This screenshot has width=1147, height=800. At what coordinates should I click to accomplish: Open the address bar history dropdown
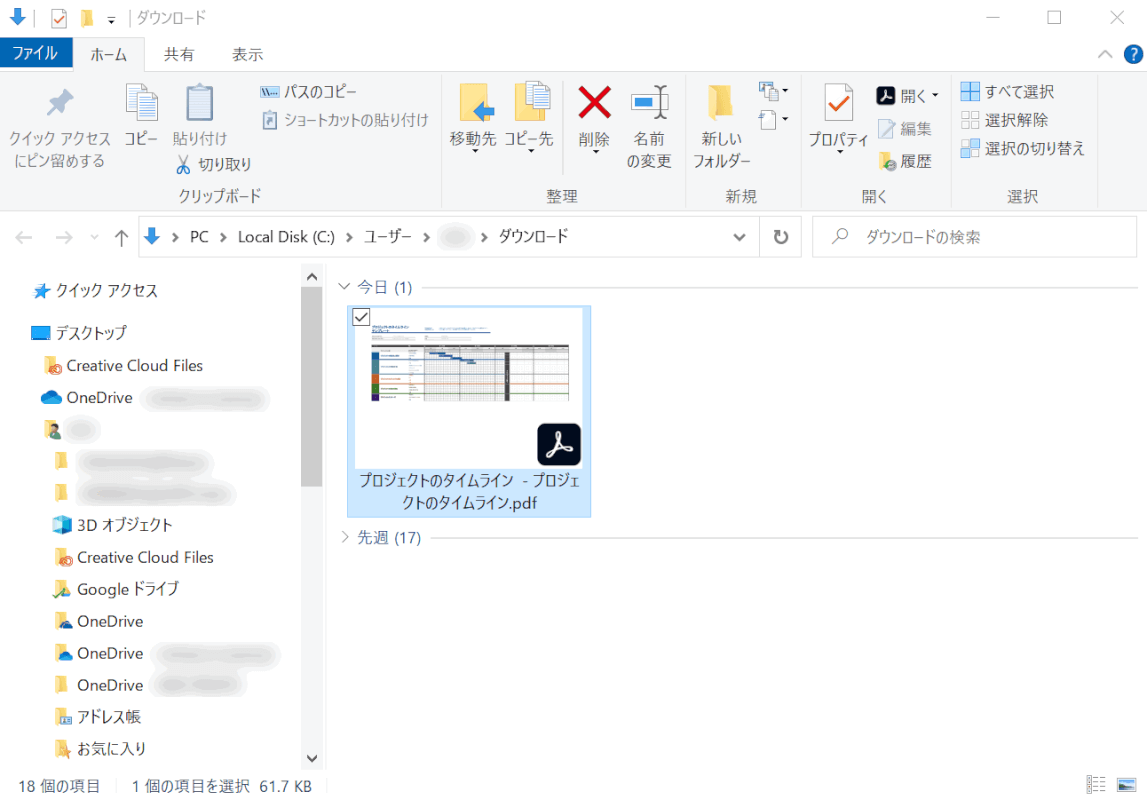pyautogui.click(x=739, y=237)
